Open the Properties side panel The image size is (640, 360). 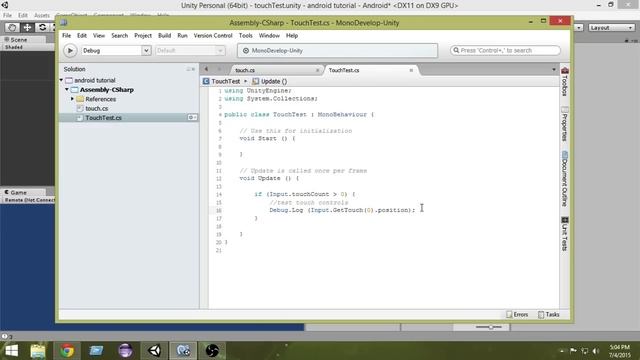pyautogui.click(x=565, y=124)
